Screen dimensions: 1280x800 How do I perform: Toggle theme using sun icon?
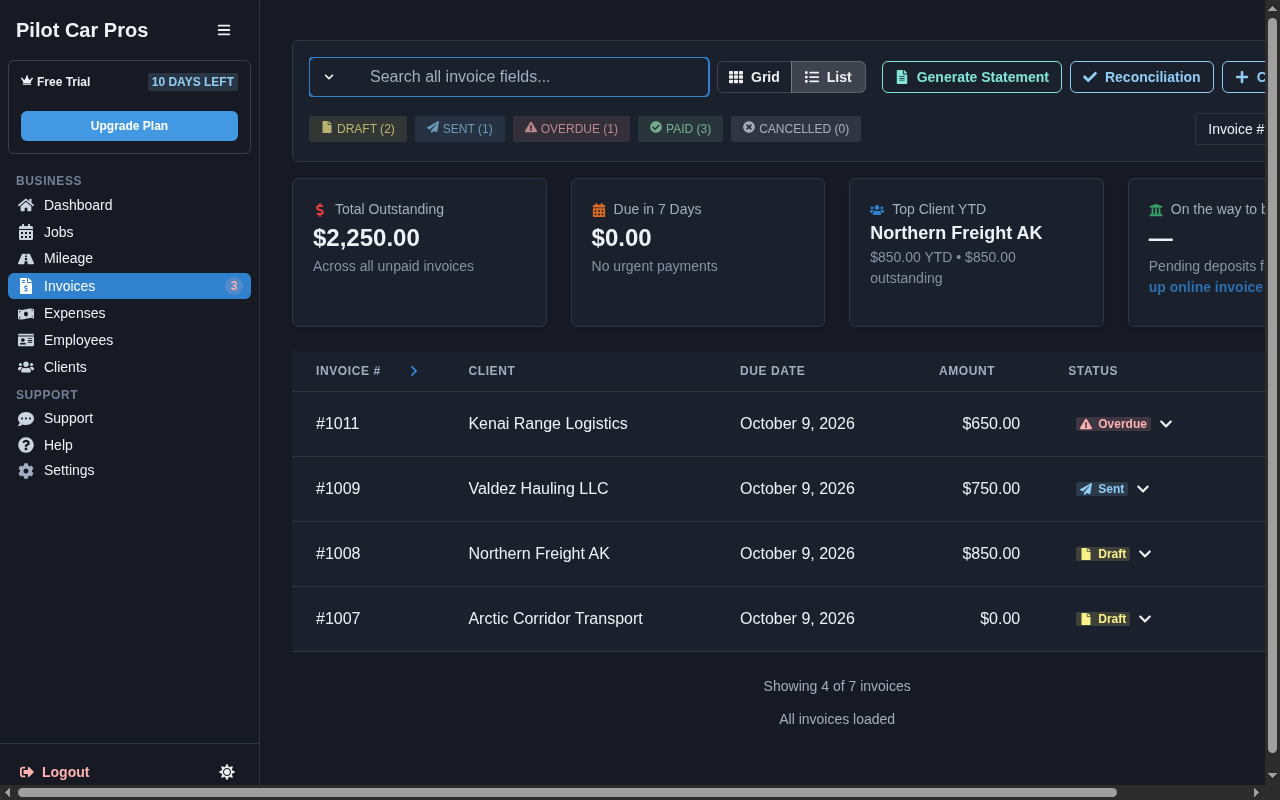(227, 772)
